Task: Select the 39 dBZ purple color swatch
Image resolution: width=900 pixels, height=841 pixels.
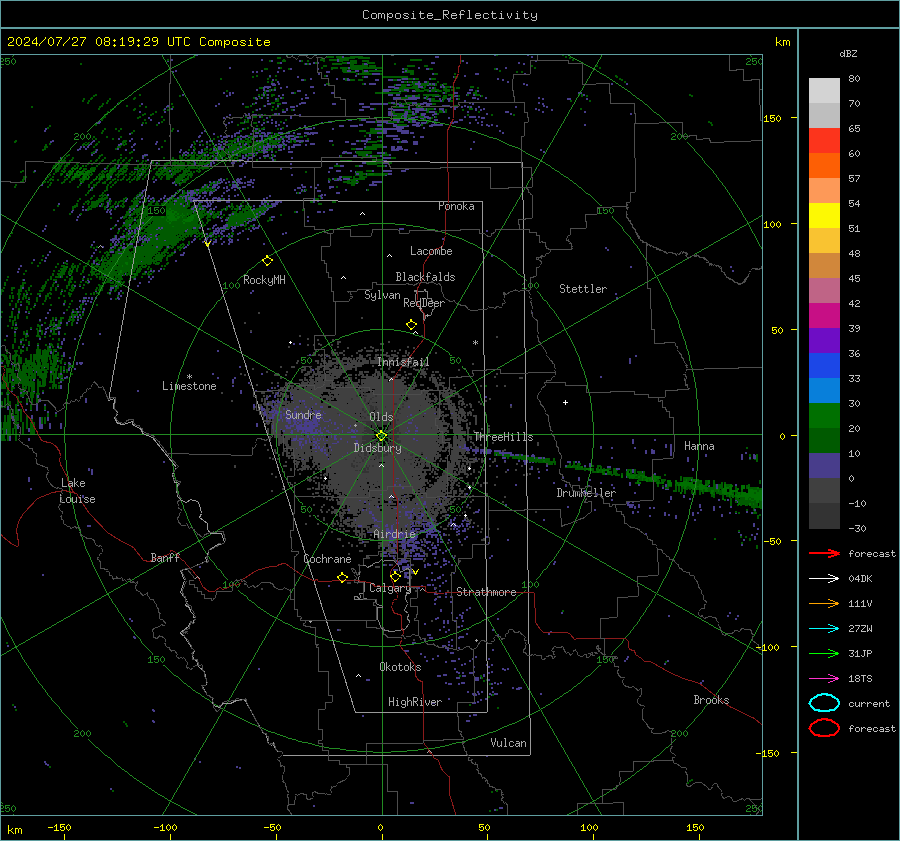Action: click(x=824, y=340)
